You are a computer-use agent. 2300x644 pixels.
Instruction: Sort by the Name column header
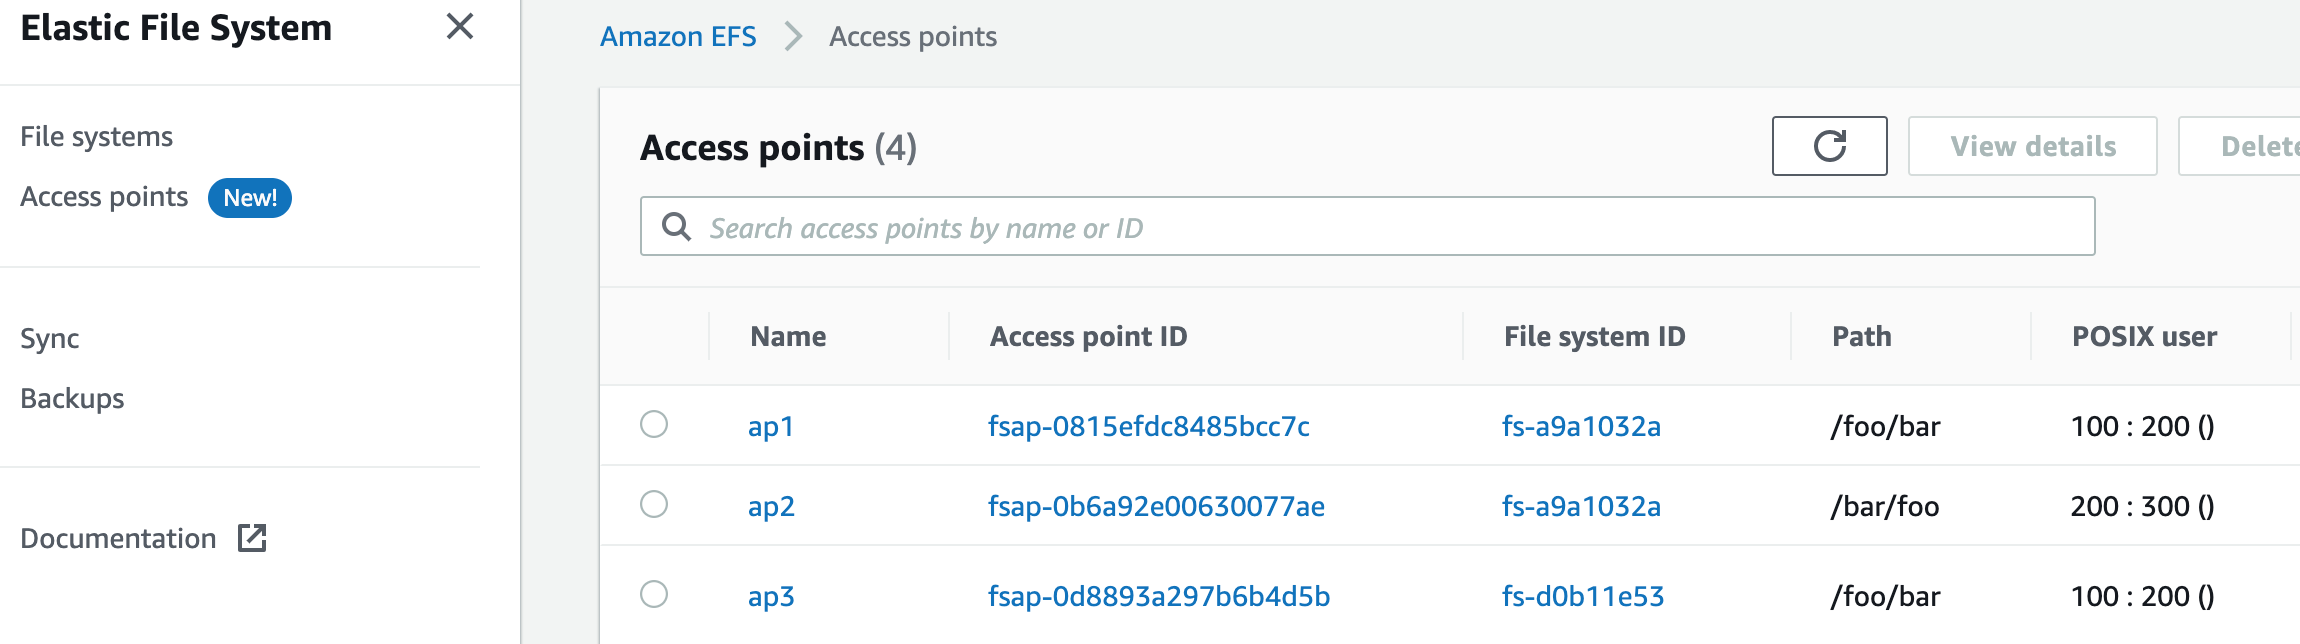pos(788,336)
